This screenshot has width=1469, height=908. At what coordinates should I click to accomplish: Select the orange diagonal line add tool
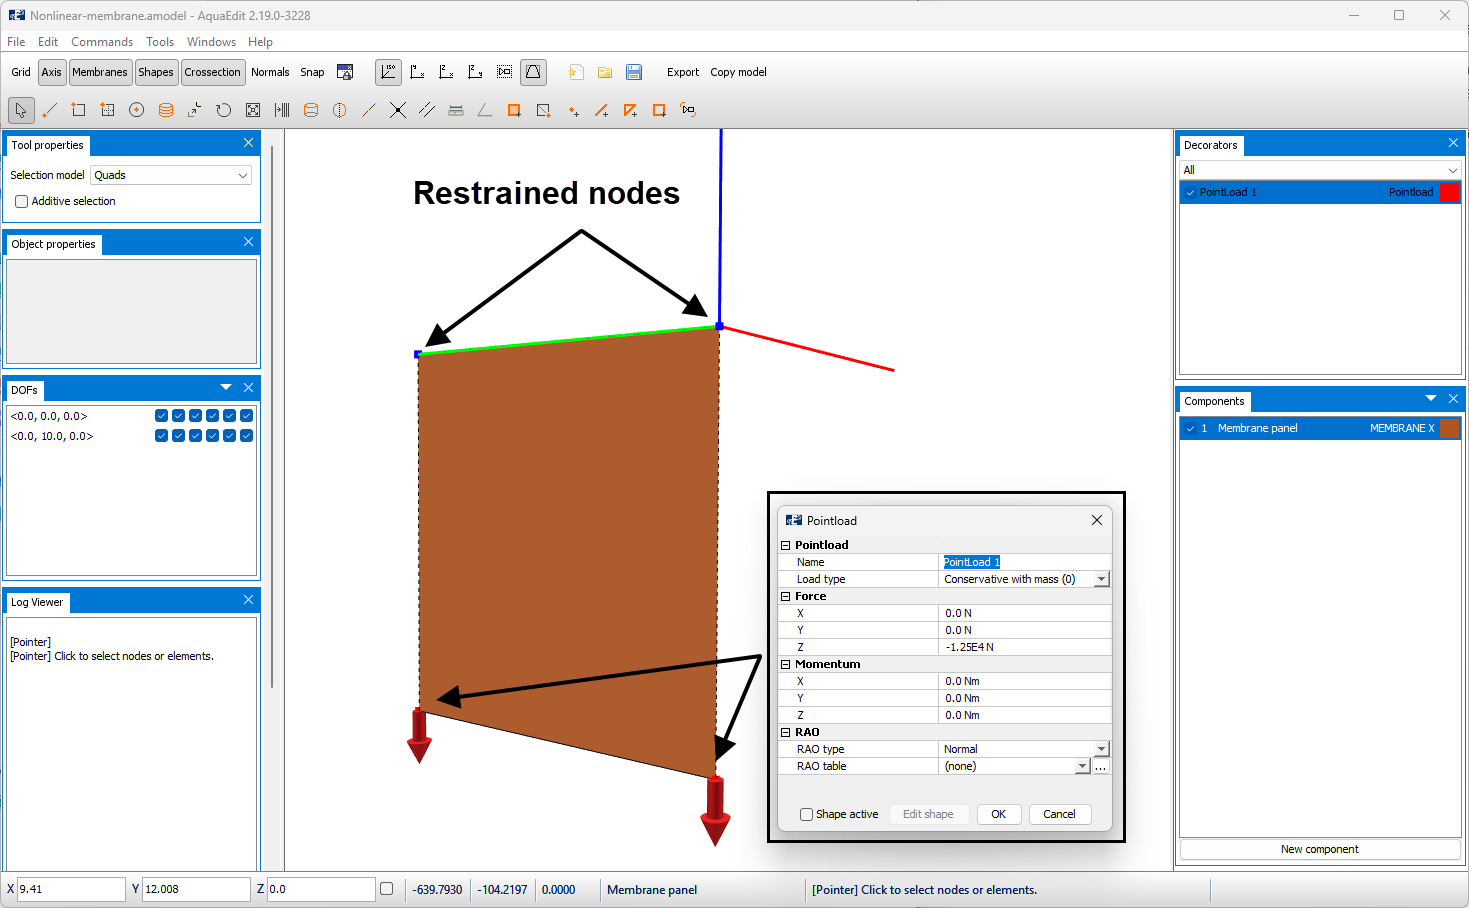click(601, 110)
